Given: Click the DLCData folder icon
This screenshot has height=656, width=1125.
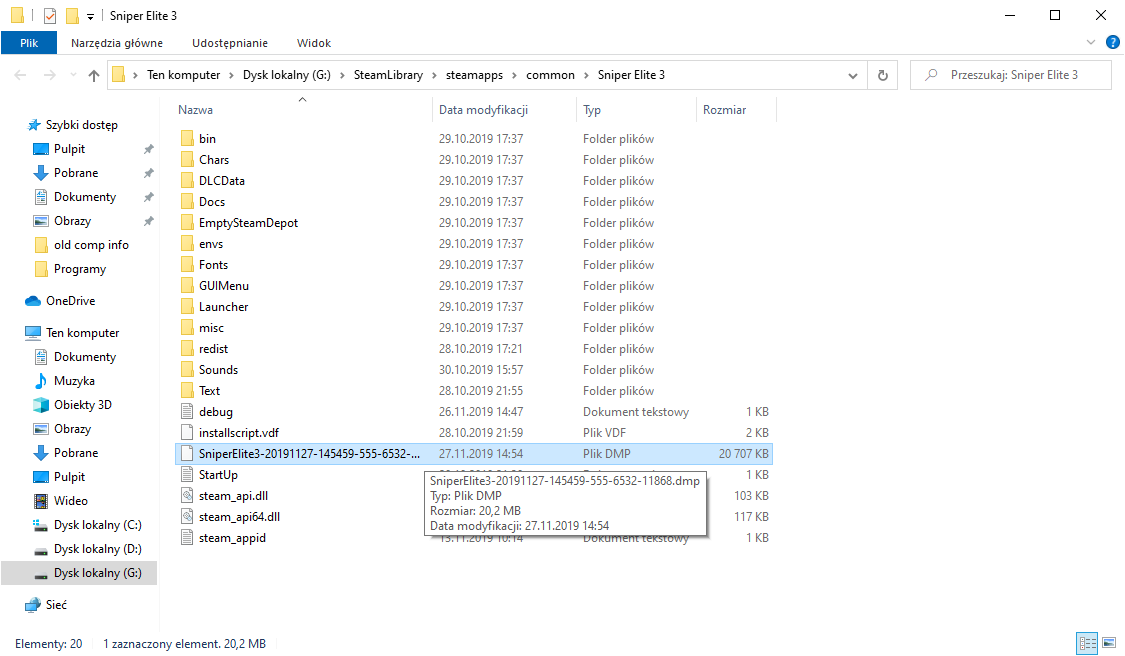Looking at the screenshot, I should pos(187,180).
